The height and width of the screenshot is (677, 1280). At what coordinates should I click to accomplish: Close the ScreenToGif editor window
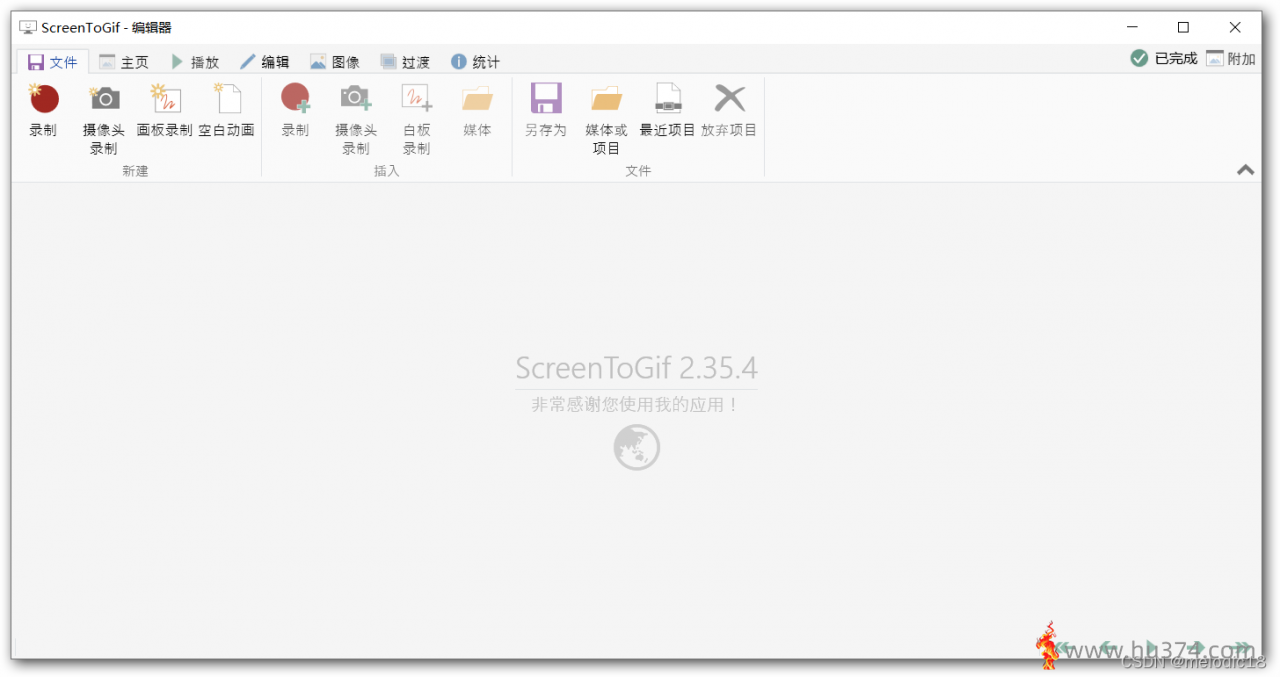pyautogui.click(x=1235, y=28)
